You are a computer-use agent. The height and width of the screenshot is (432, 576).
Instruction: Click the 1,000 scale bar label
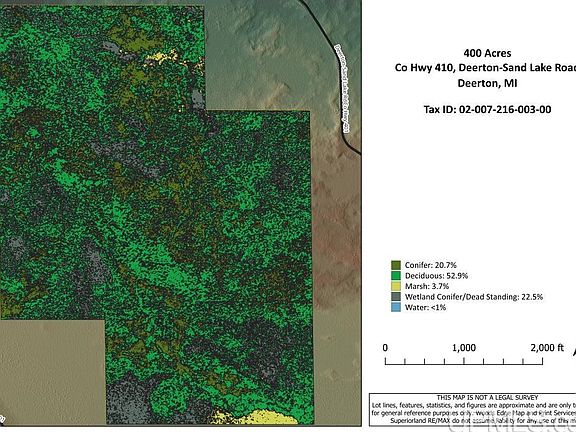464,348
